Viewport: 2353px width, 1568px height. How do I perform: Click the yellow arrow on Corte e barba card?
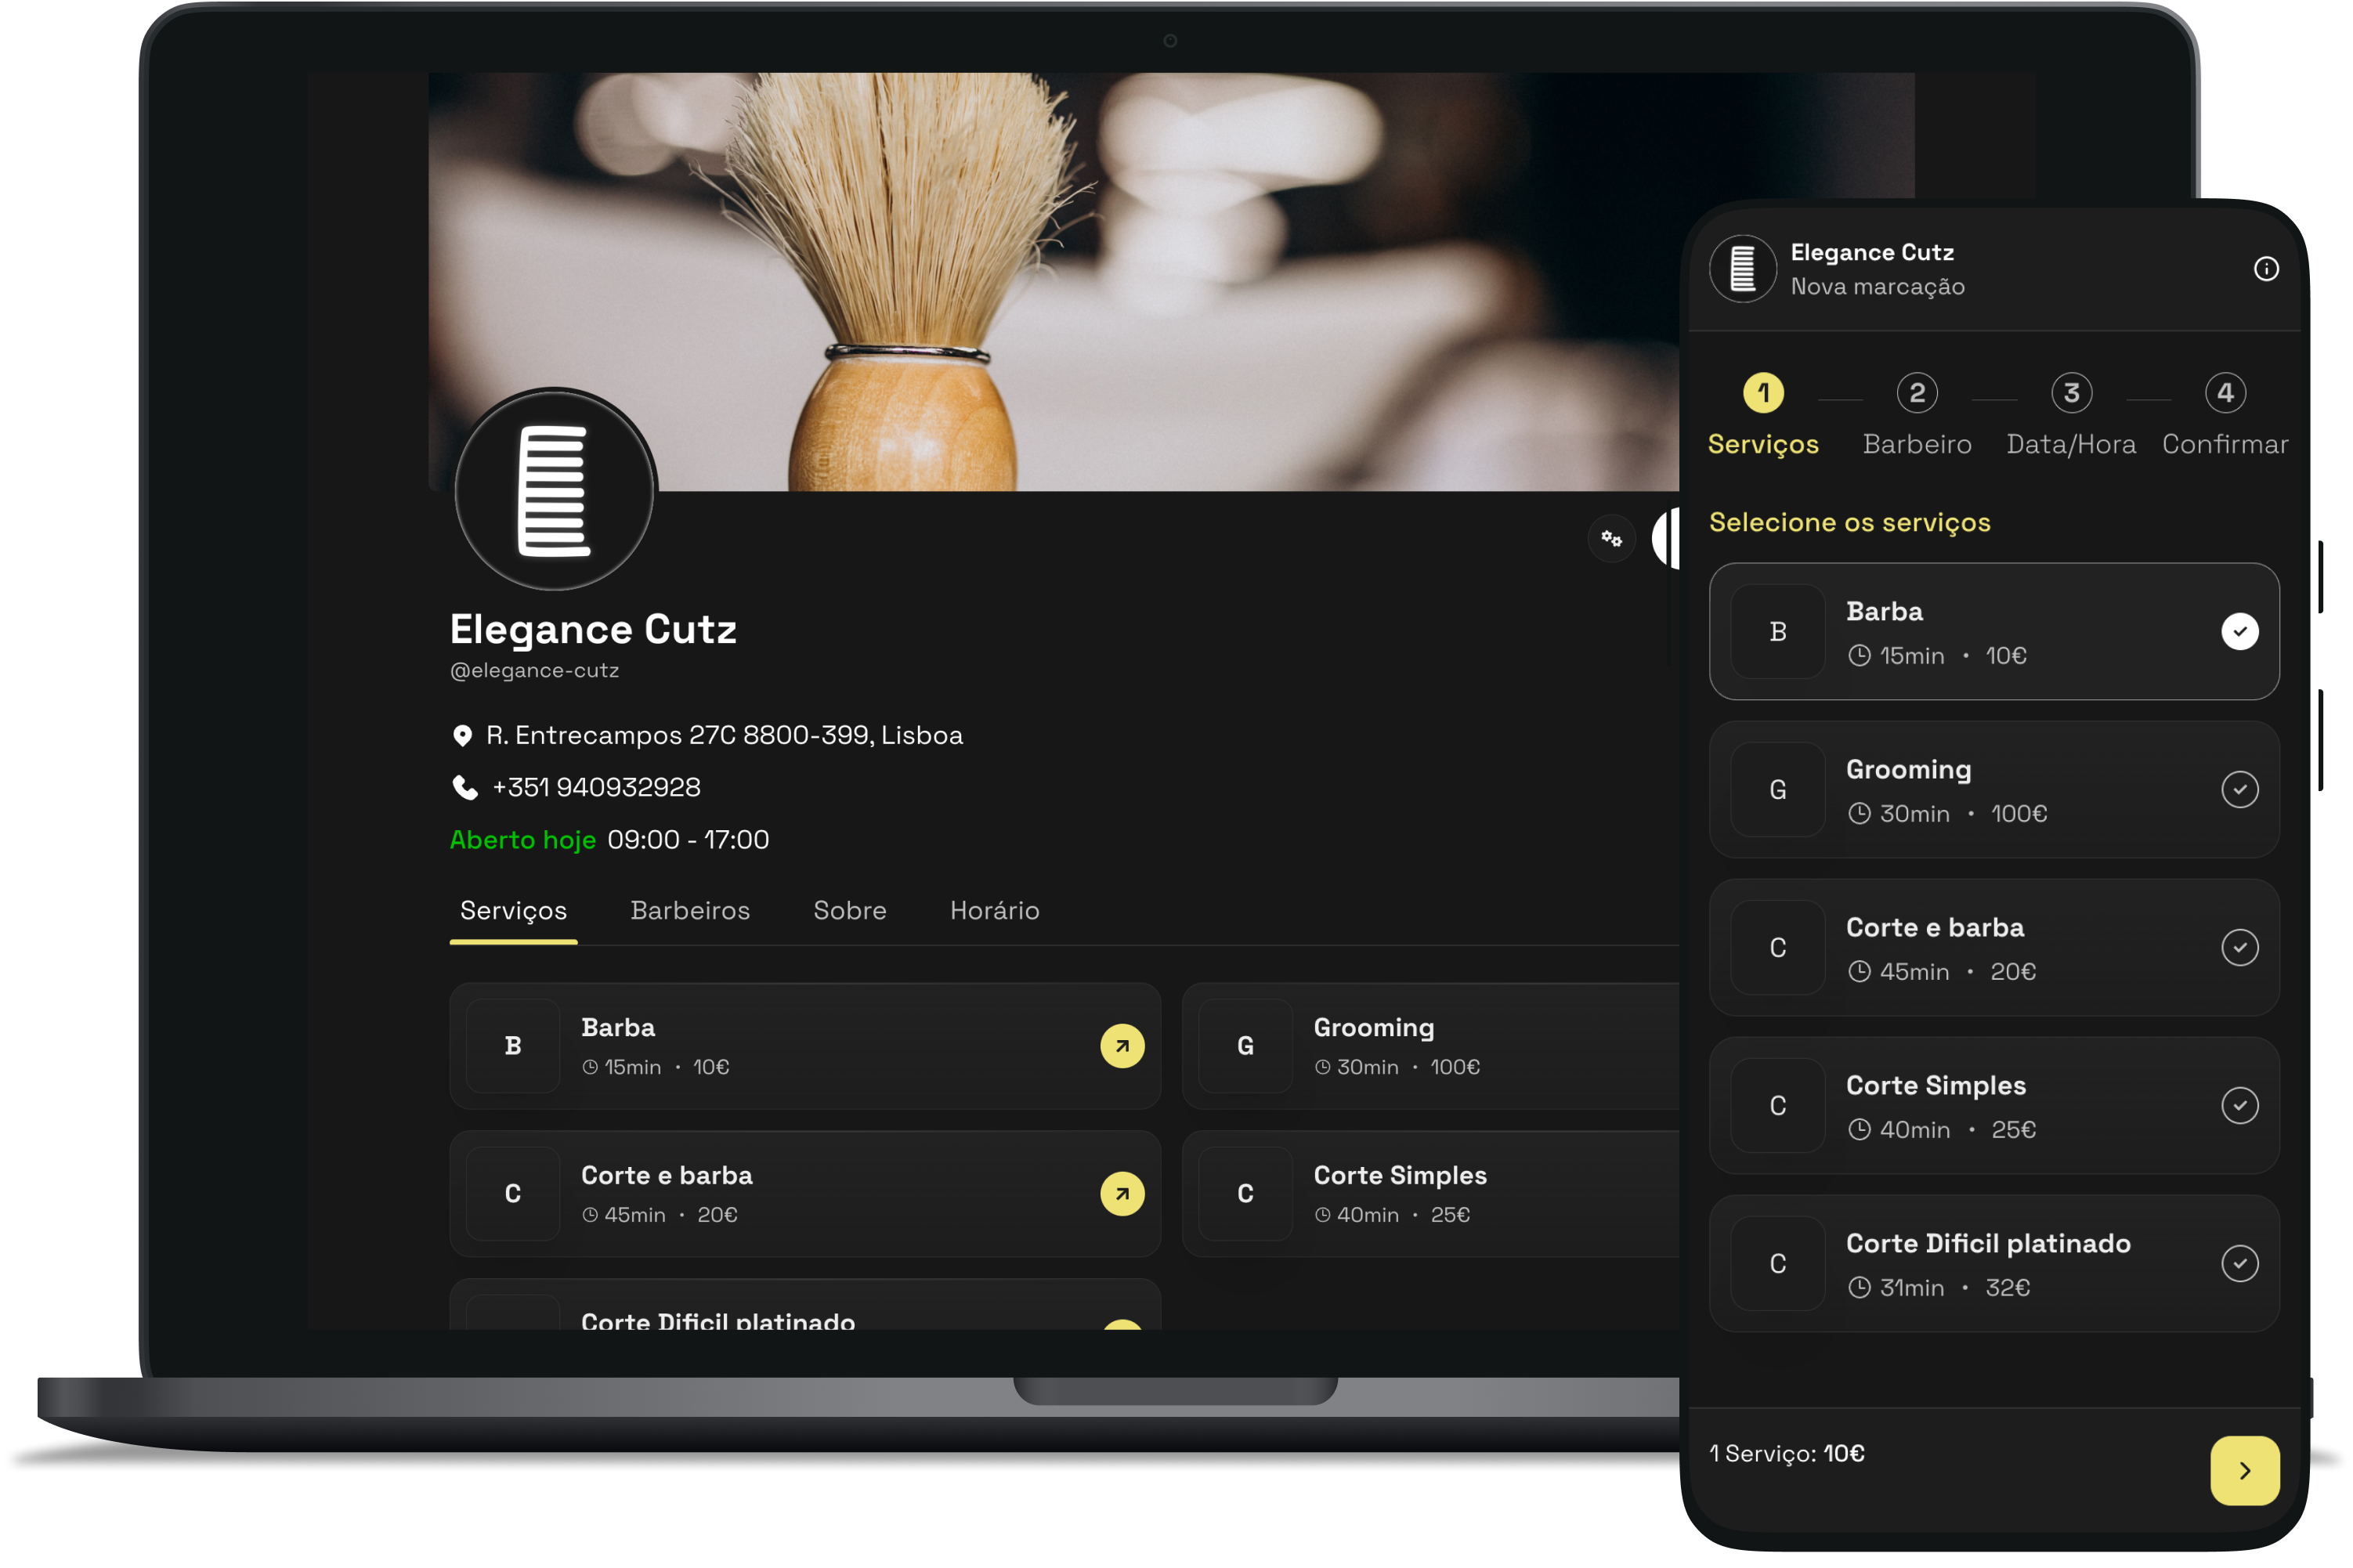click(x=1122, y=1194)
